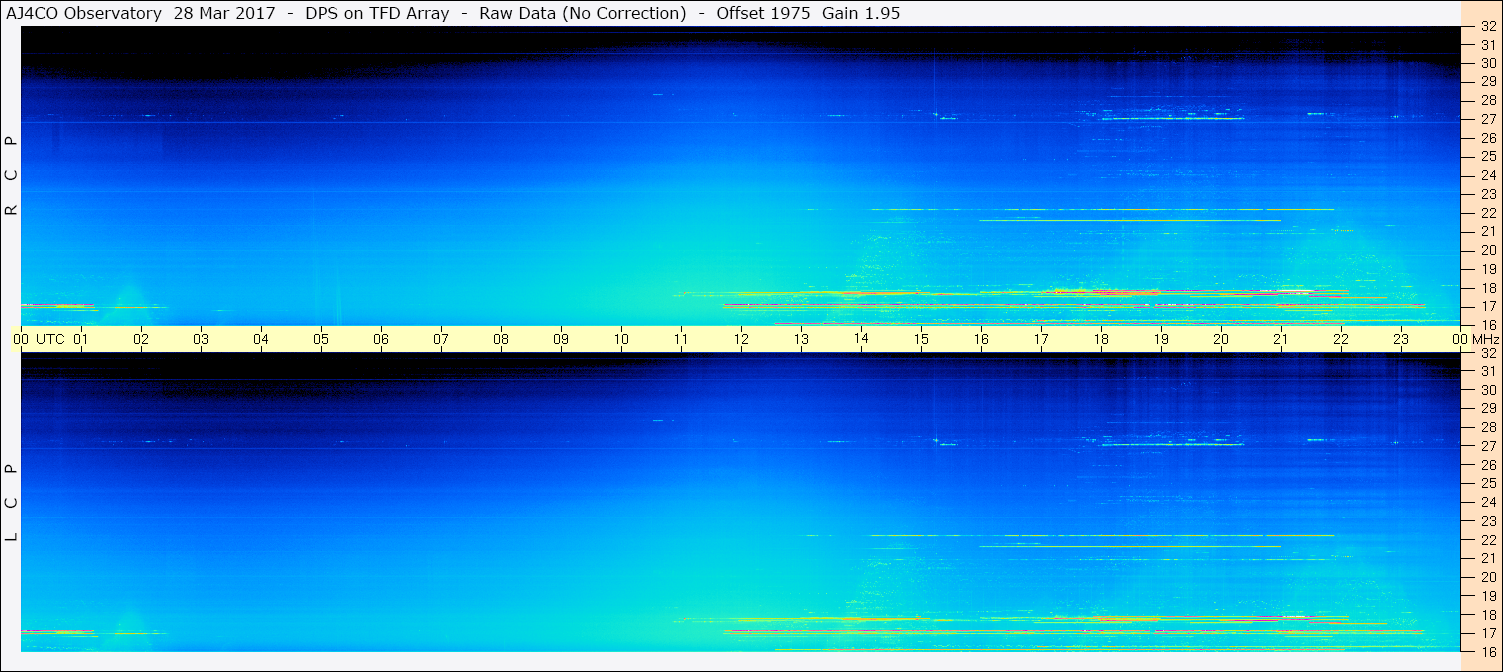The image size is (1503, 672).
Task: Click the 27 frequency tick in RCP panel
Action: click(x=1488, y=119)
